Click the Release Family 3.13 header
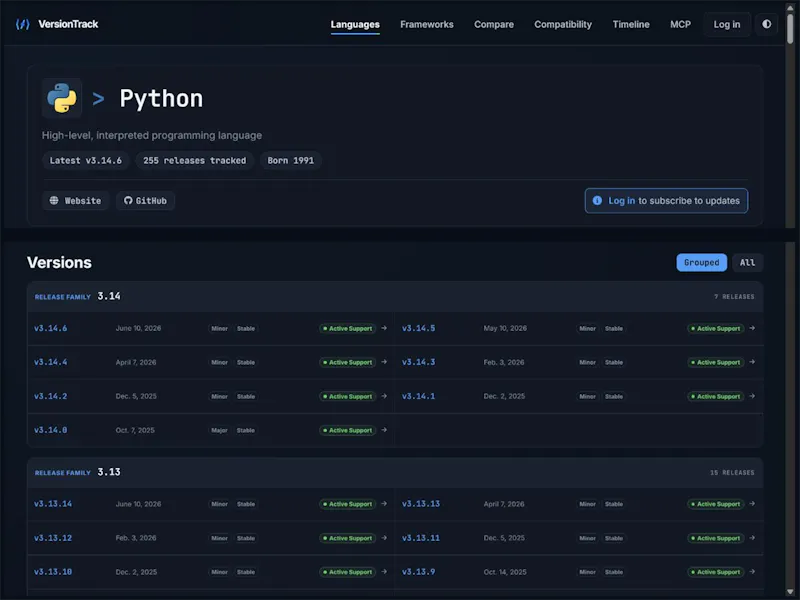The image size is (800, 600). click(x=395, y=472)
